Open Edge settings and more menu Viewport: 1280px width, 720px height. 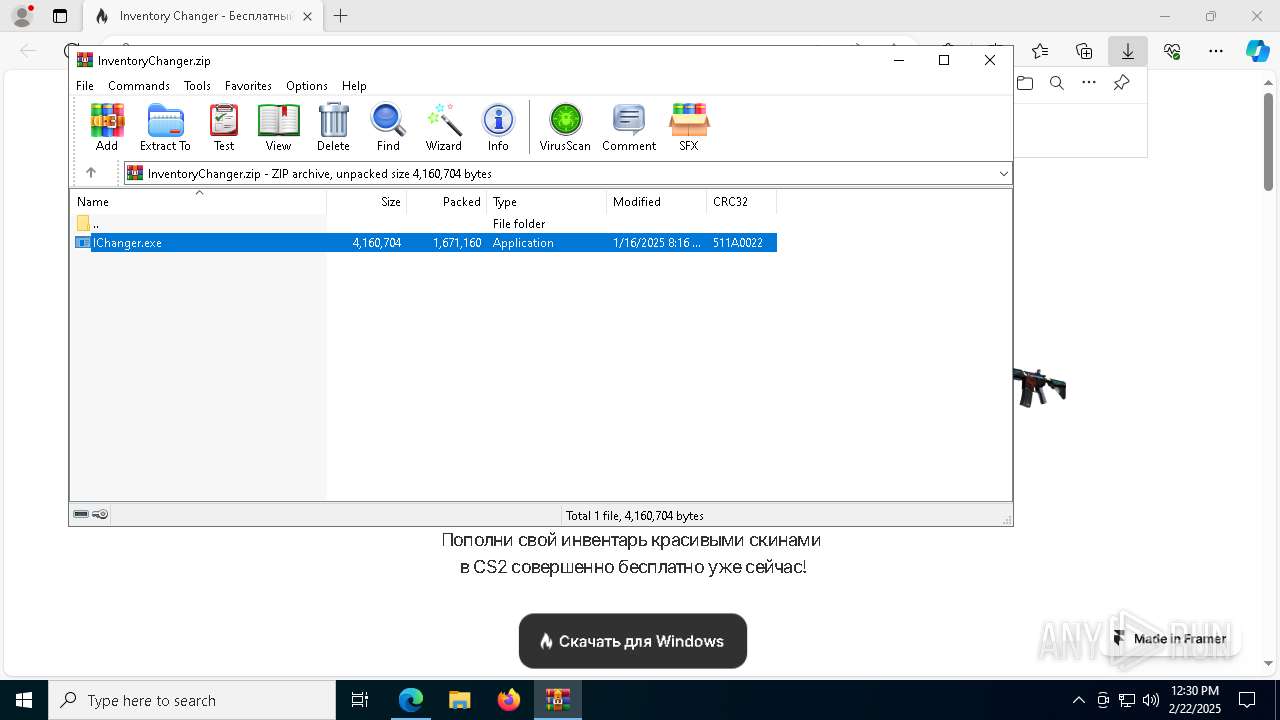coord(1216,51)
